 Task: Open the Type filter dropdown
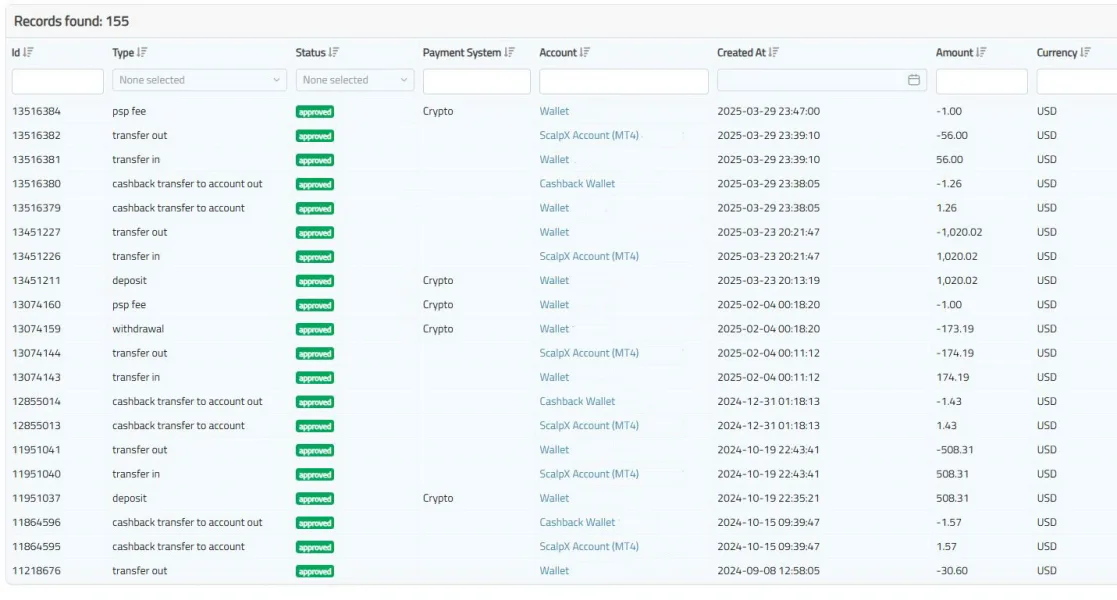tap(199, 80)
